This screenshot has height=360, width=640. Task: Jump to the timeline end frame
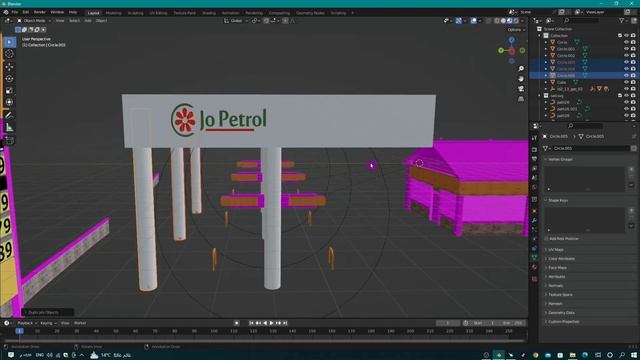(x=285, y=323)
